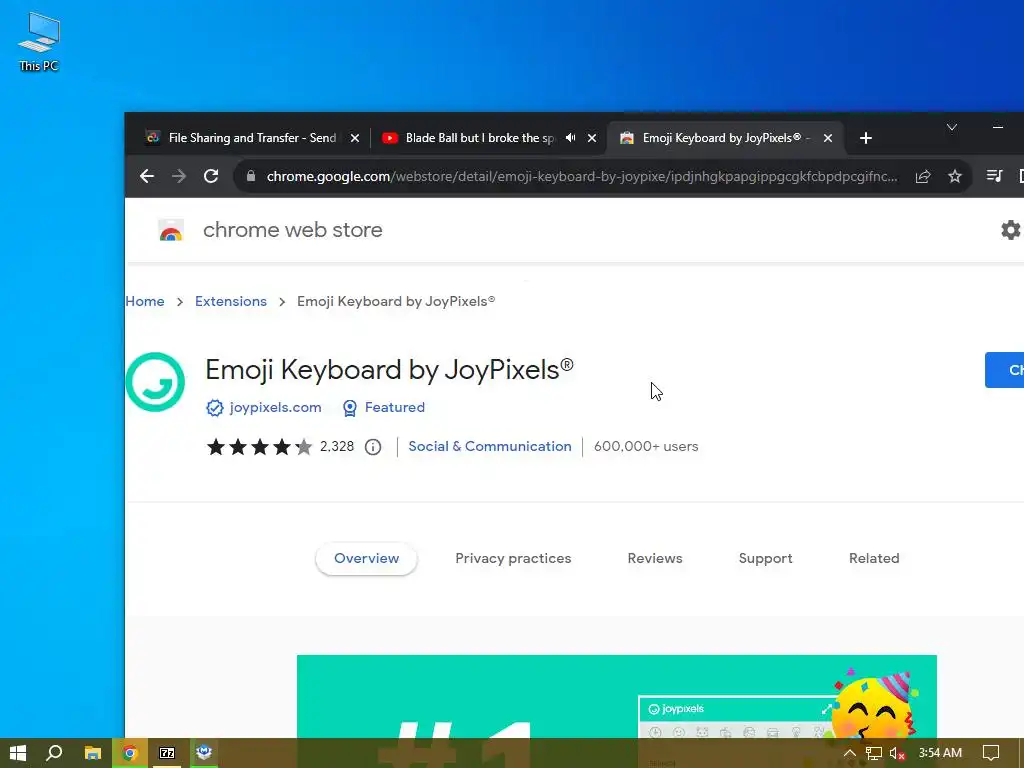Click the star rating

pyautogui.click(x=259, y=447)
